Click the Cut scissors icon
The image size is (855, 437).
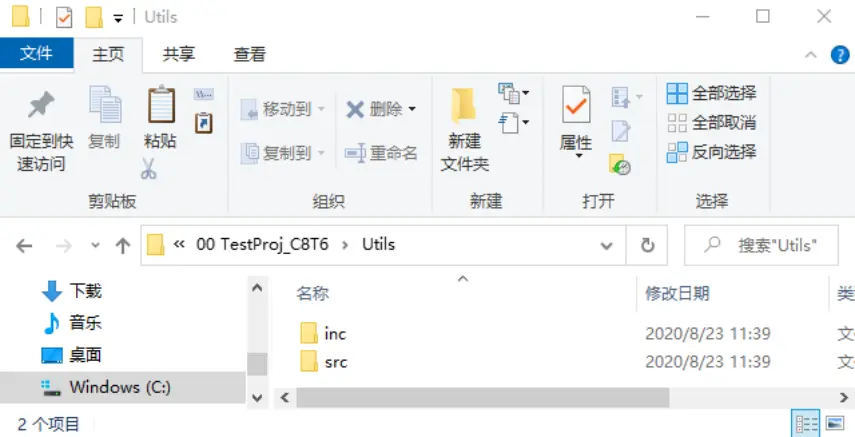149,169
